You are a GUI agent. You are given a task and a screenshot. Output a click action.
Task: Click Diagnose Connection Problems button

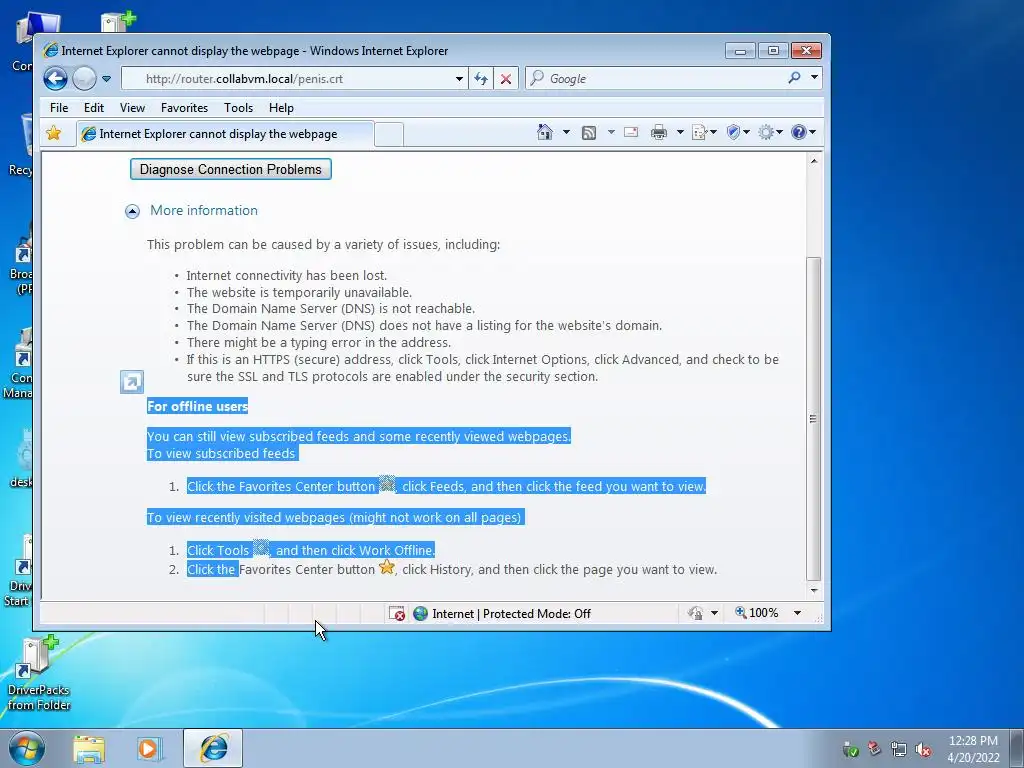pos(231,169)
